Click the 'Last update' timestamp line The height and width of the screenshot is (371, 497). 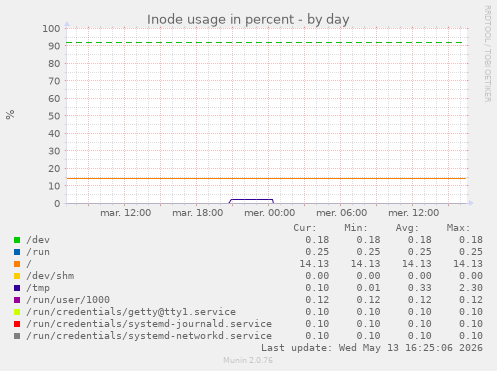pyautogui.click(x=372, y=348)
